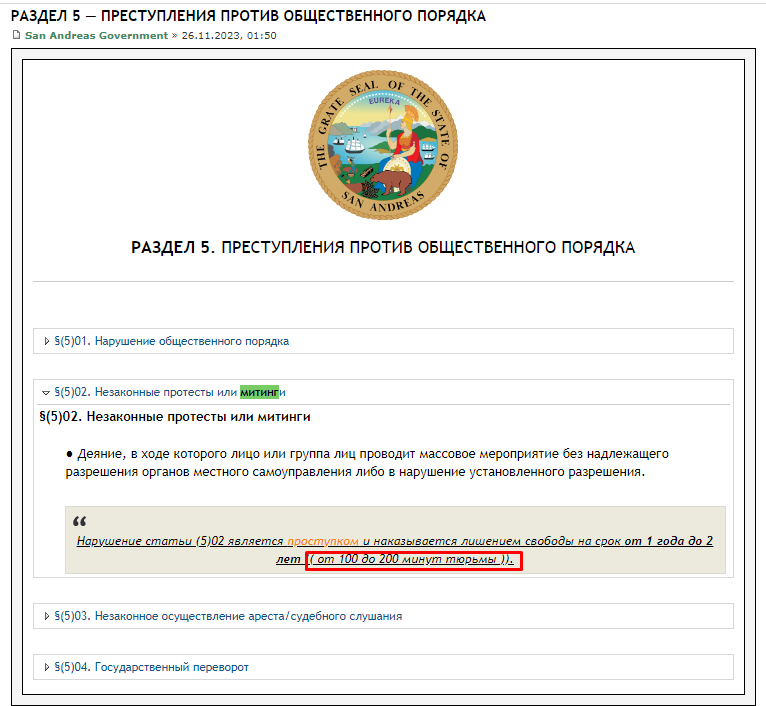Click the bullet paragraph starting with "Деяние"
Image resolution: width=766 pixels, height=706 pixels.
(360, 462)
